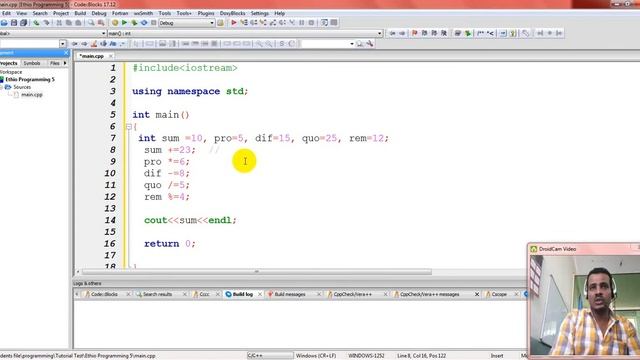Rebuild the project with the blue arrows icon

(144, 23)
